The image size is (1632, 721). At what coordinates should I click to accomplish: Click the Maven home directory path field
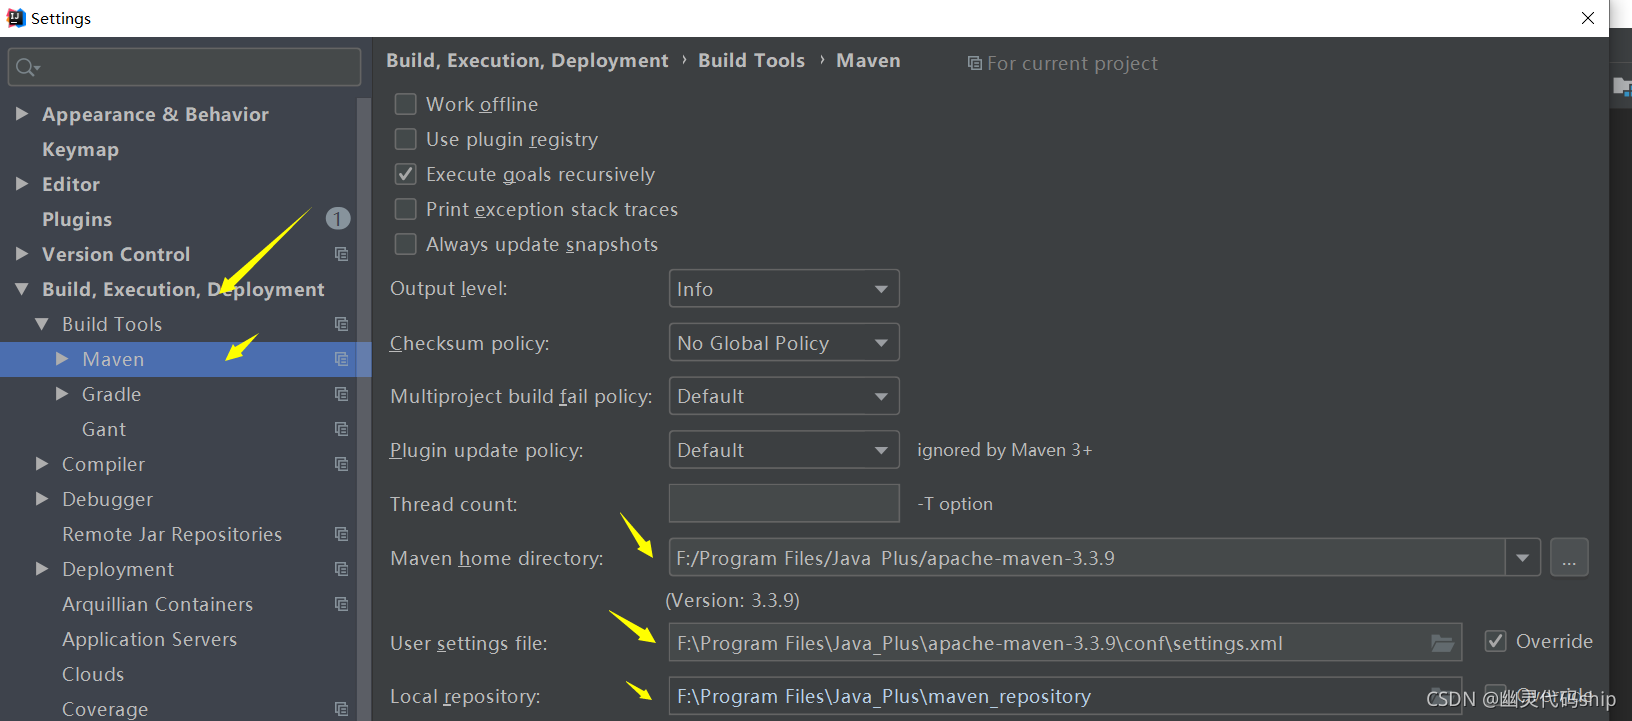[x=1087, y=558]
